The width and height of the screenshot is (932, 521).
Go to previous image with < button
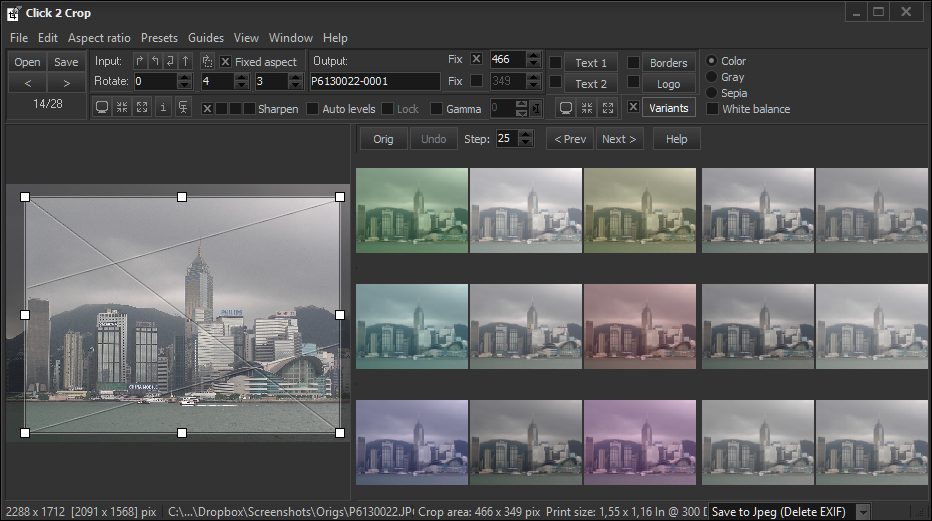tap(27, 83)
